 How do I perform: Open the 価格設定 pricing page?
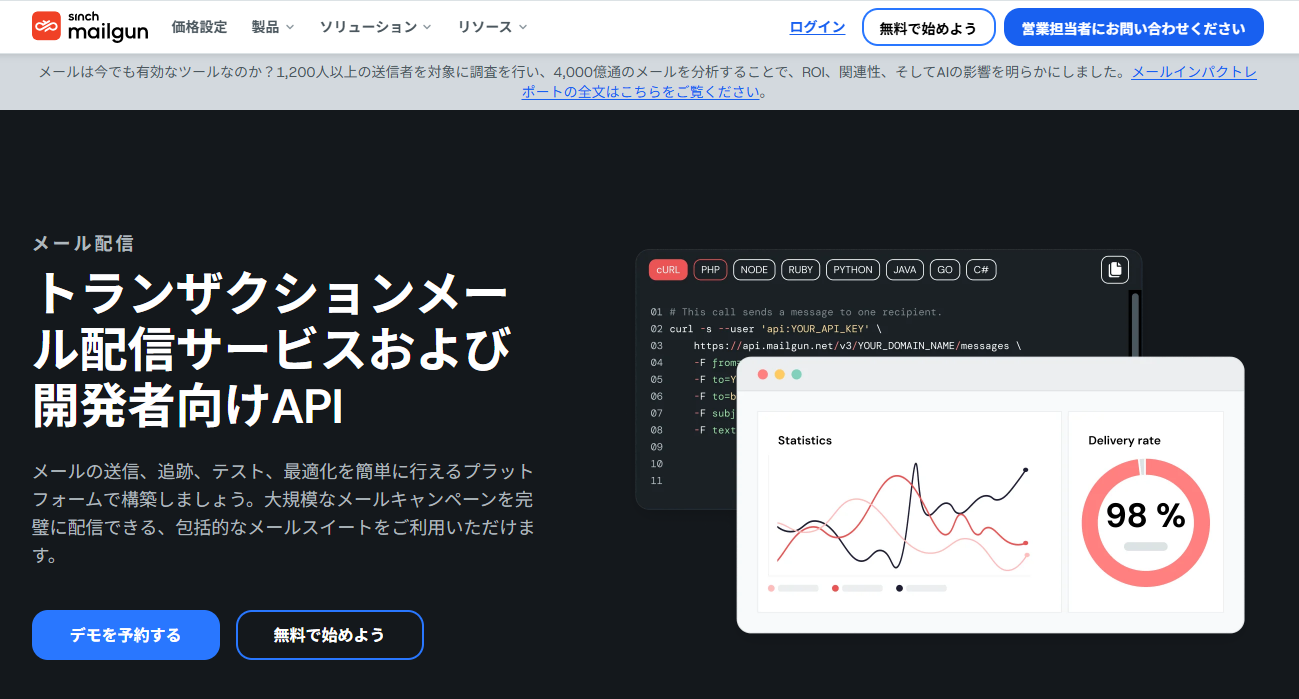pyautogui.click(x=199, y=27)
